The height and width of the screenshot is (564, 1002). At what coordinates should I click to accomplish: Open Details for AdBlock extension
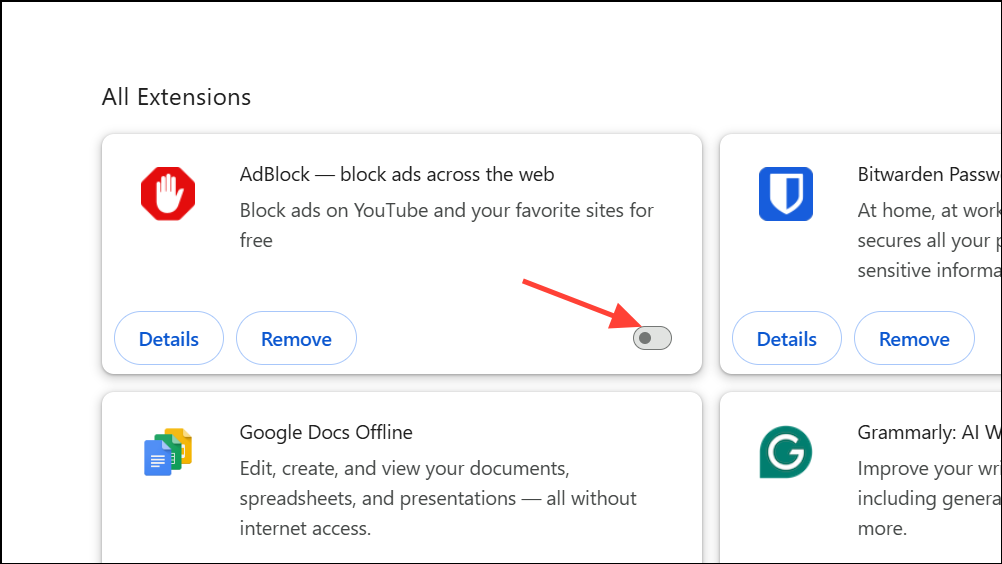(x=169, y=339)
